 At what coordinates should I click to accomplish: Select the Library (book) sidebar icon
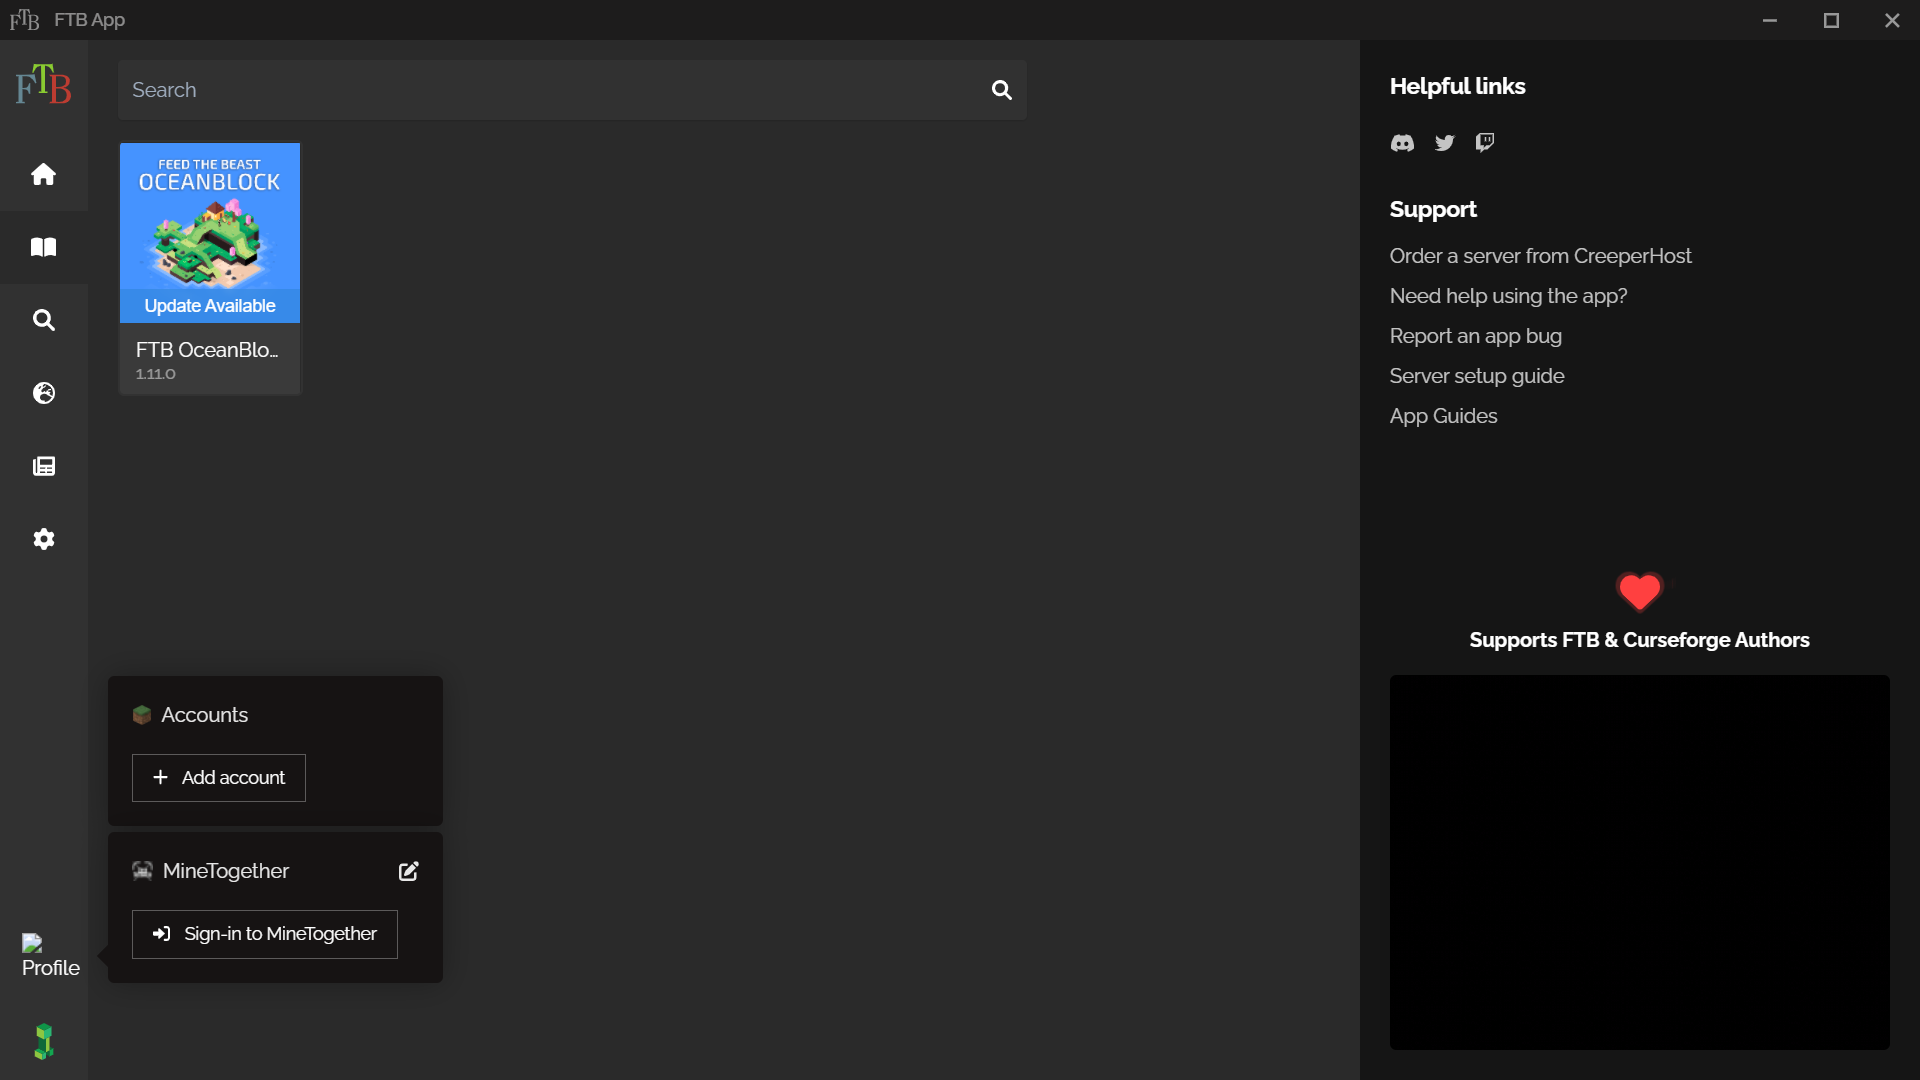coord(43,247)
